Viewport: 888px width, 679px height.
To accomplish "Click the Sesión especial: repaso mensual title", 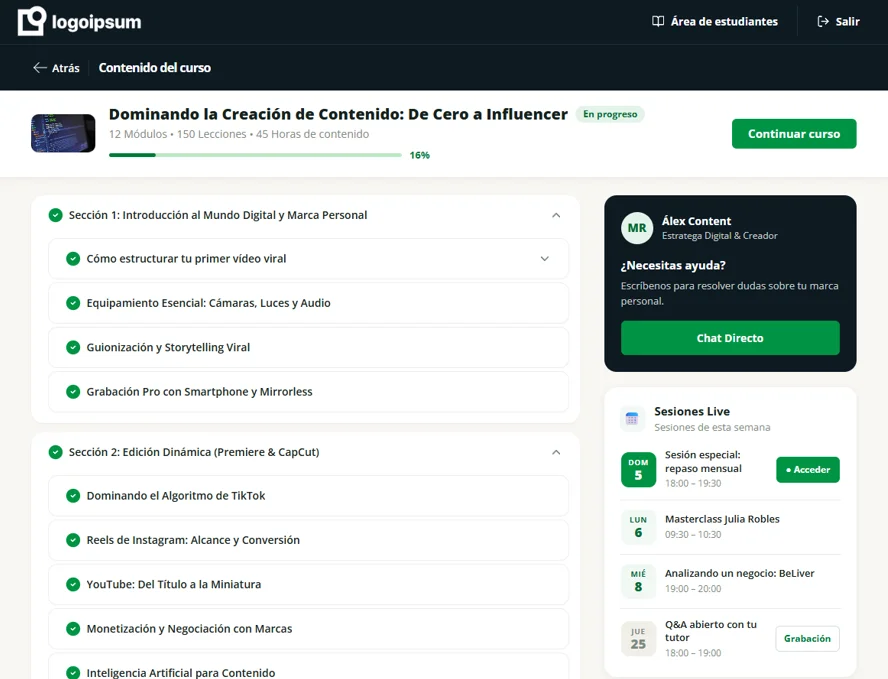I will (x=703, y=462).
